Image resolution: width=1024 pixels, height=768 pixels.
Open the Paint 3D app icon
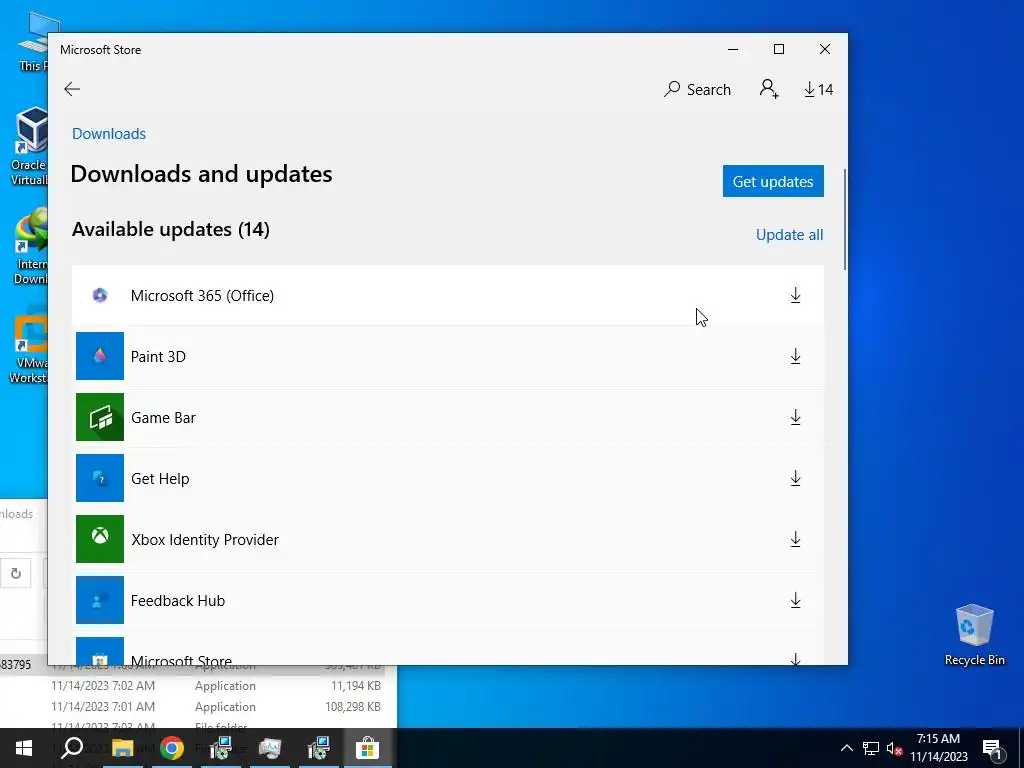click(100, 356)
